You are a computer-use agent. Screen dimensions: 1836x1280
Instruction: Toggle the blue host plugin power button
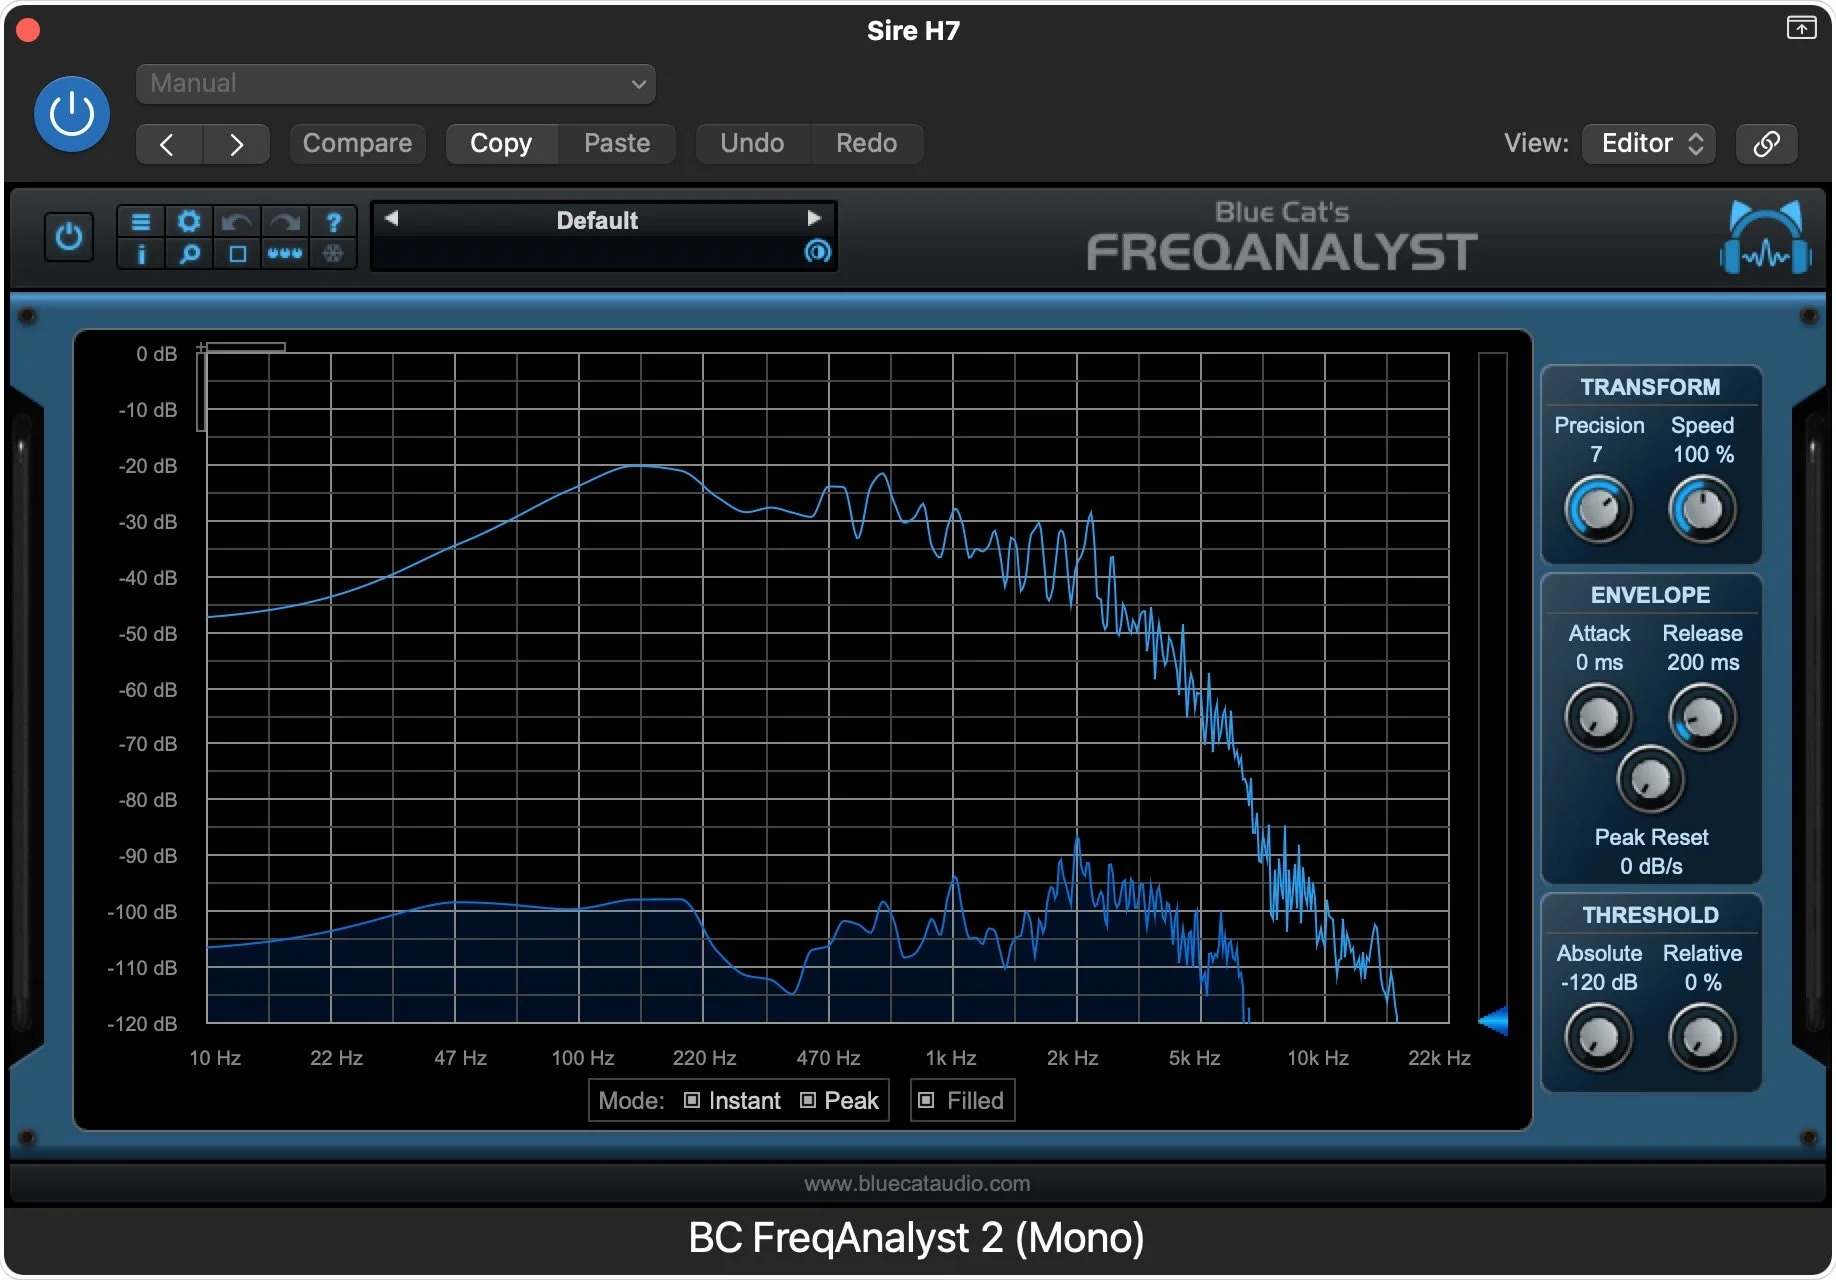click(x=72, y=114)
